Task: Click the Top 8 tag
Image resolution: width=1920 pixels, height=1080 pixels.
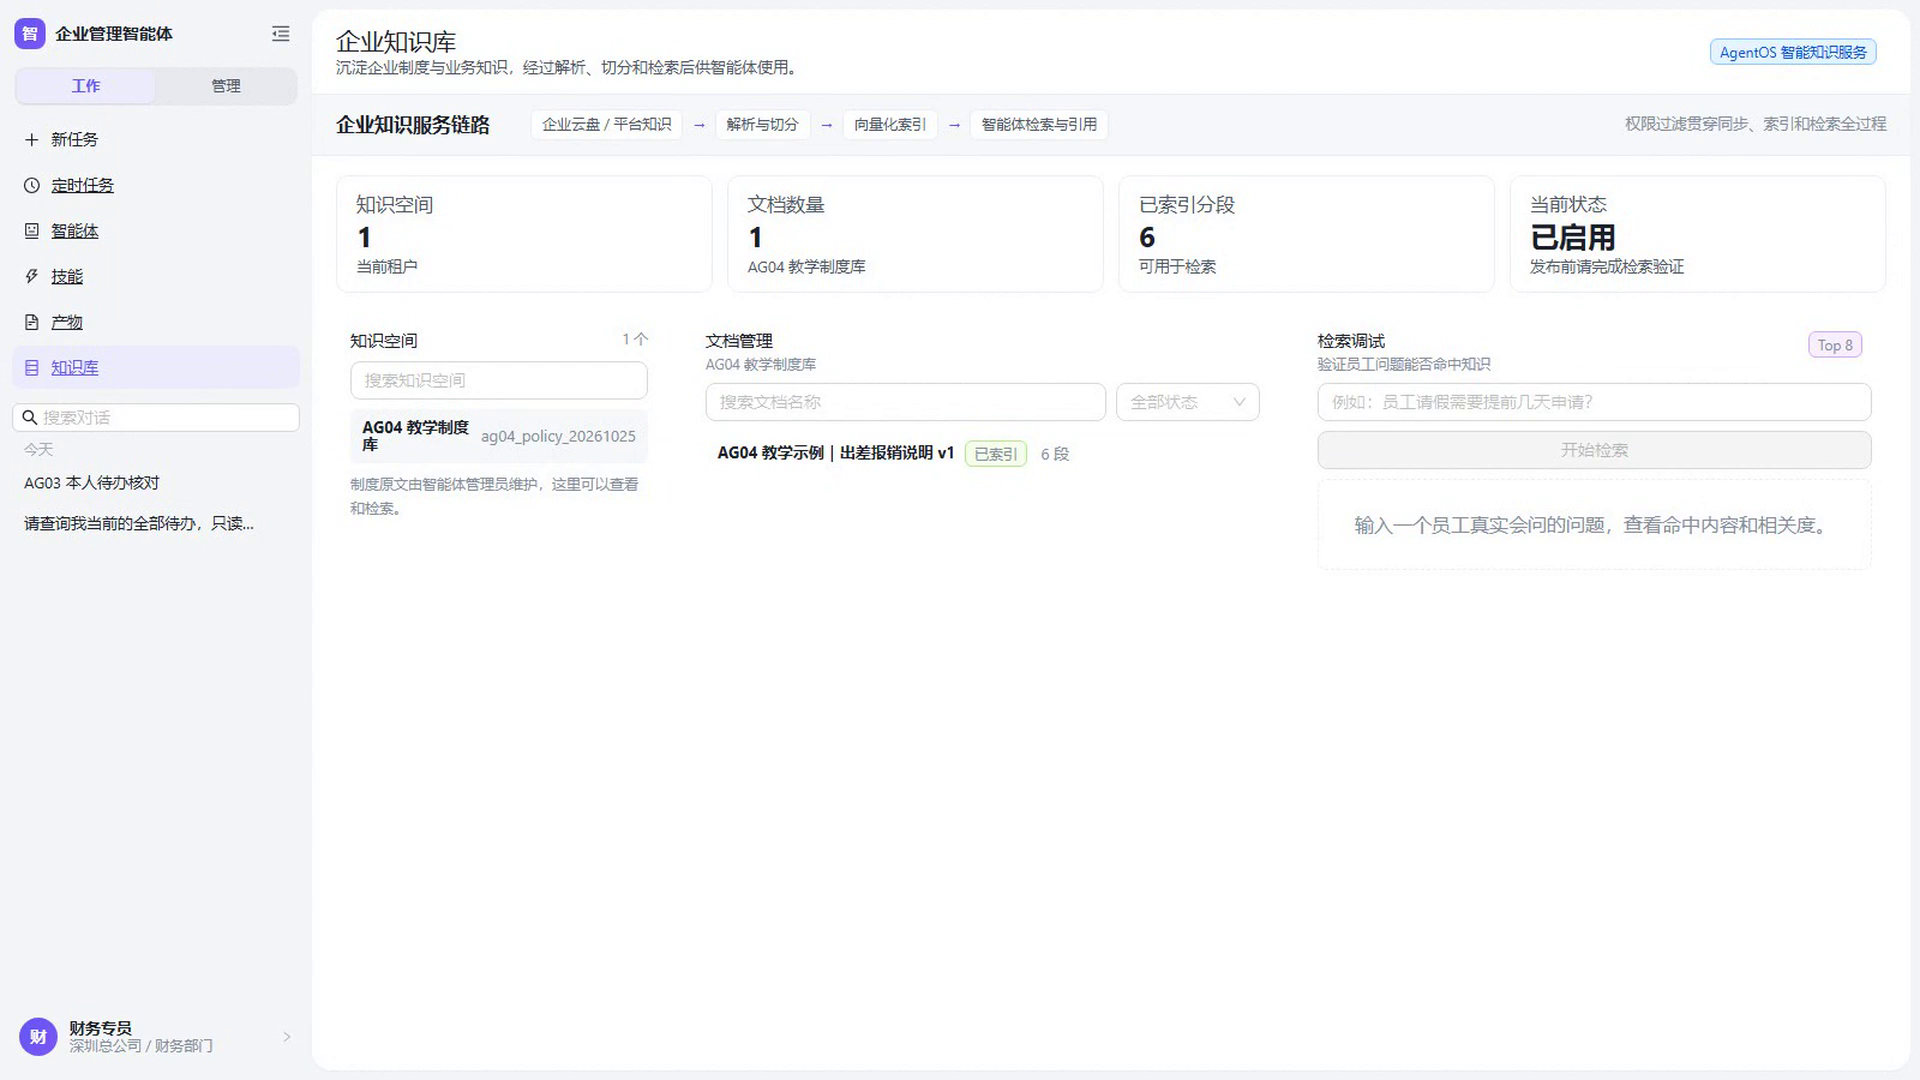Action: tap(1834, 345)
